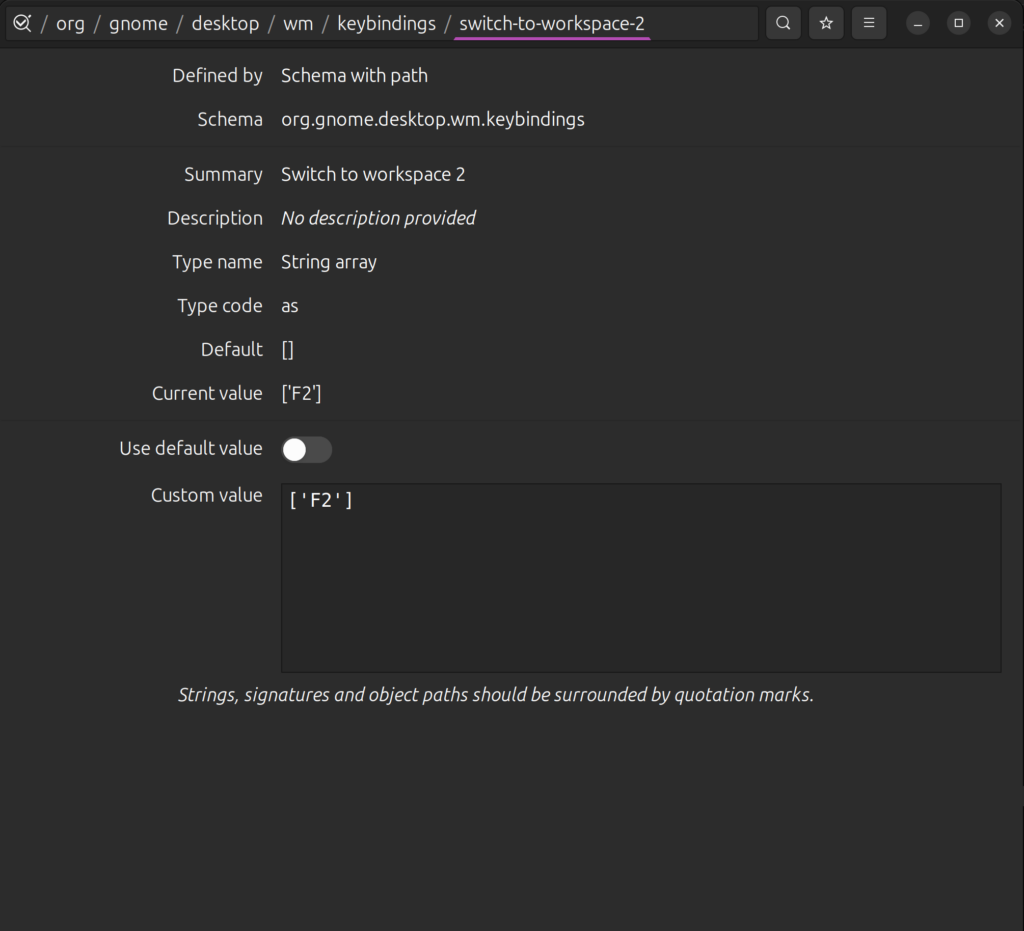Click the switch-to-workspace-2 path entry
This screenshot has height=931, width=1024.
pos(552,24)
